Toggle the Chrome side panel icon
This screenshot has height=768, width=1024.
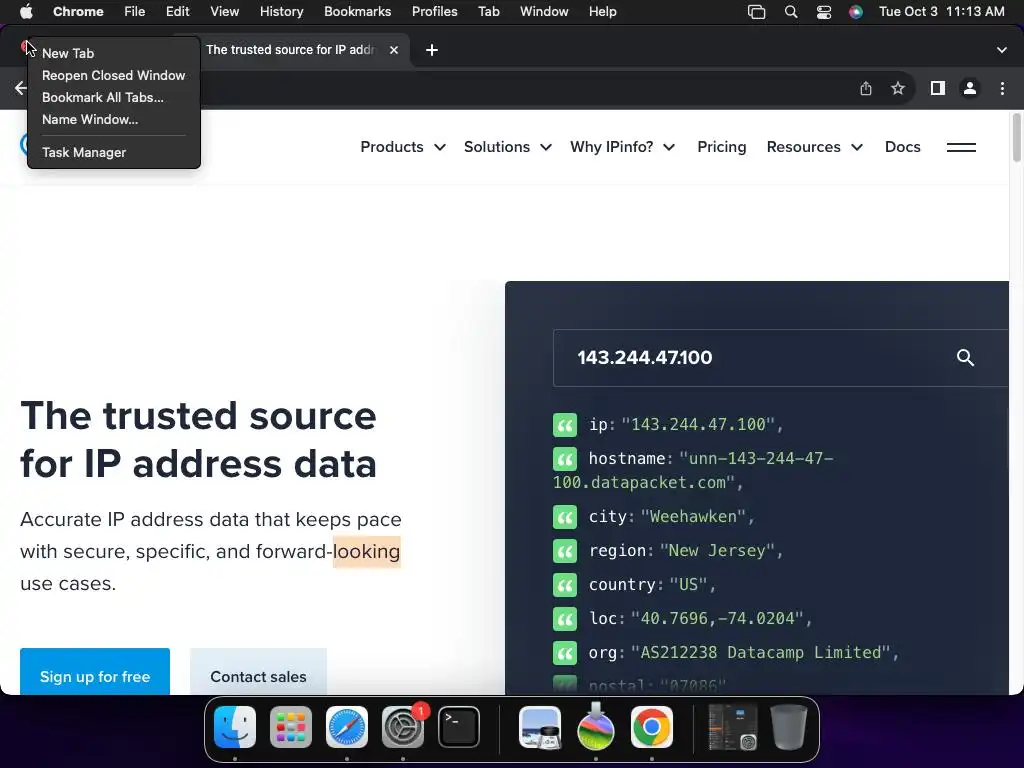tap(938, 88)
